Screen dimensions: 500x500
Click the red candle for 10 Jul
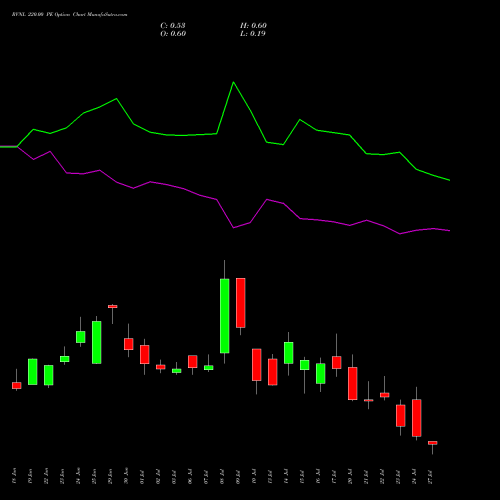(257, 365)
